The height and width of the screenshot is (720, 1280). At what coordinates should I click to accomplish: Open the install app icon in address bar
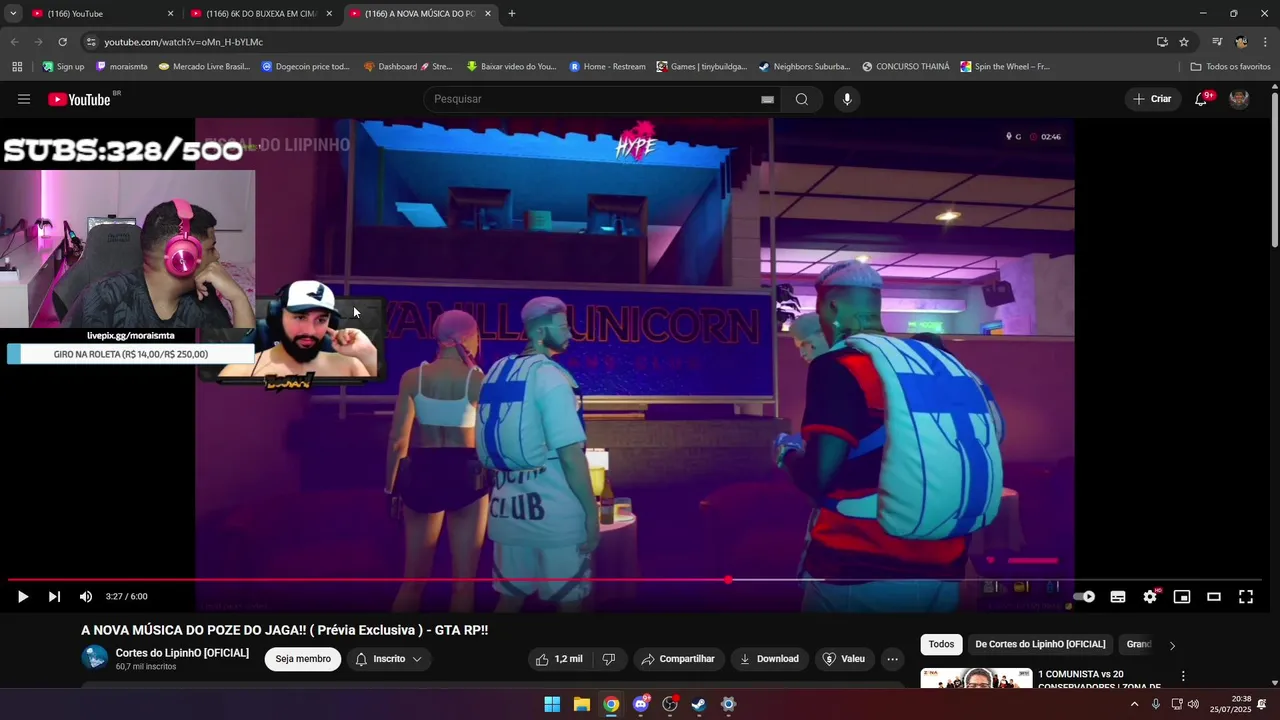(1162, 42)
